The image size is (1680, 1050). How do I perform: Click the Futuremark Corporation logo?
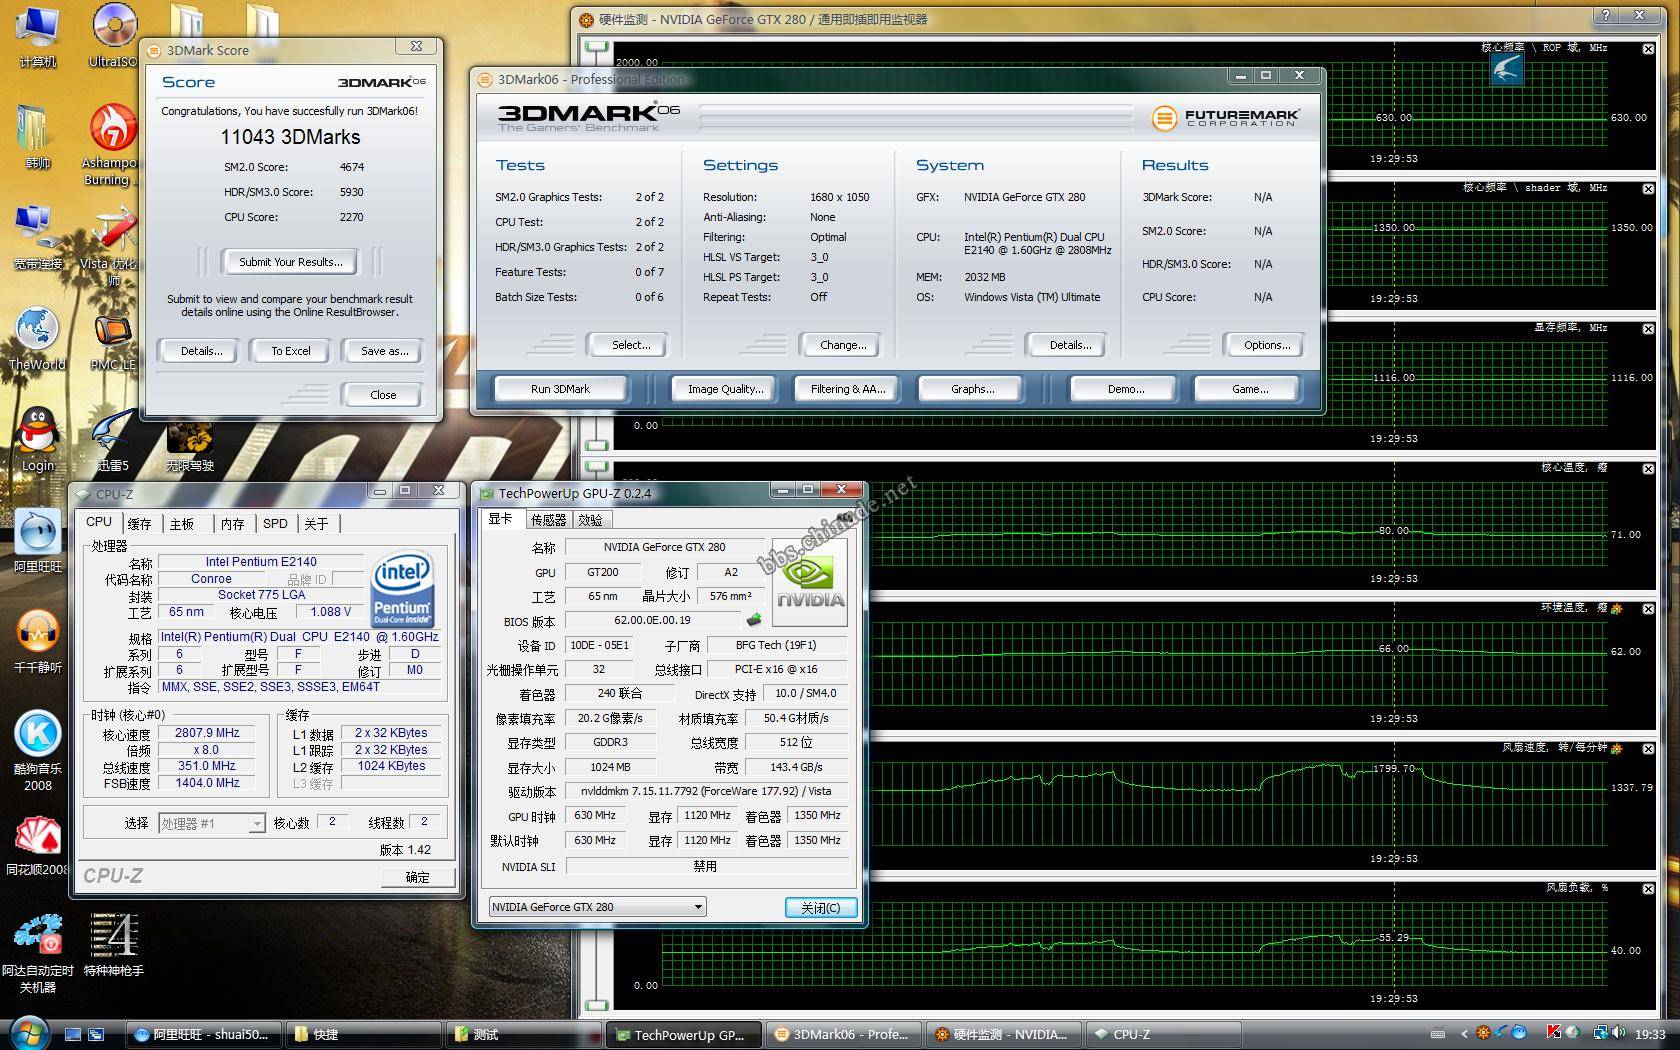pos(1225,118)
